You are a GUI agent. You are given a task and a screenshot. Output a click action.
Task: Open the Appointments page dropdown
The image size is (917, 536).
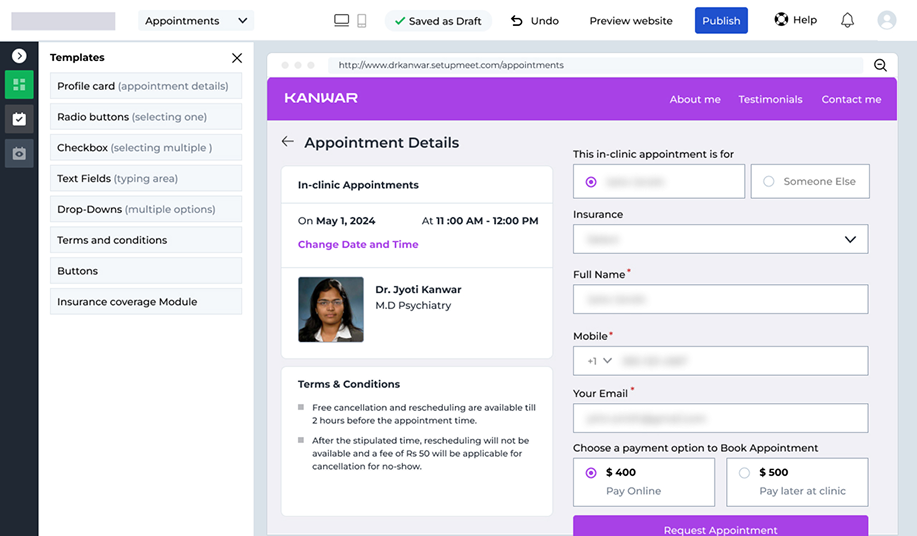click(196, 20)
